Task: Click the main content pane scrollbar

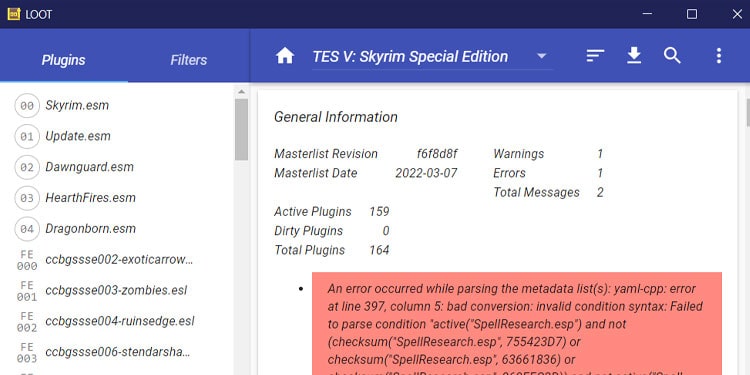Action: tap(748, 112)
